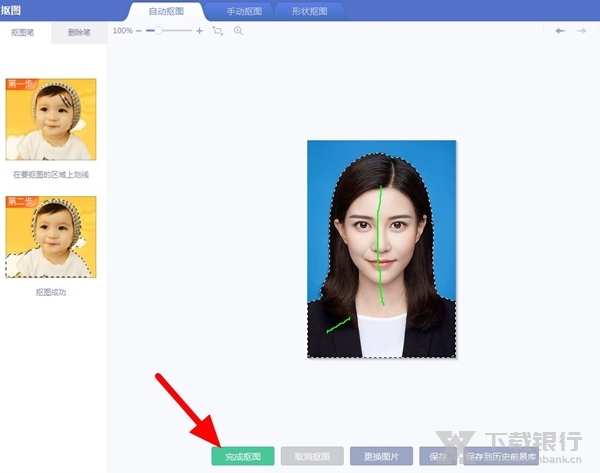
Task: Click 保存到历史前景库 button
Action: point(501,456)
